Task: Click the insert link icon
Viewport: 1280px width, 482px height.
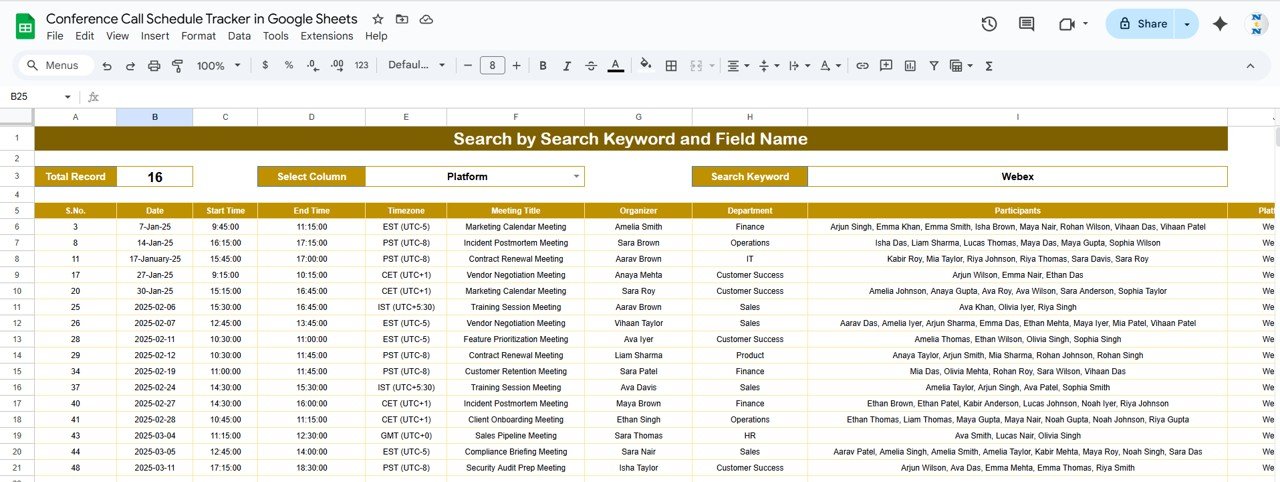Action: (x=862, y=66)
